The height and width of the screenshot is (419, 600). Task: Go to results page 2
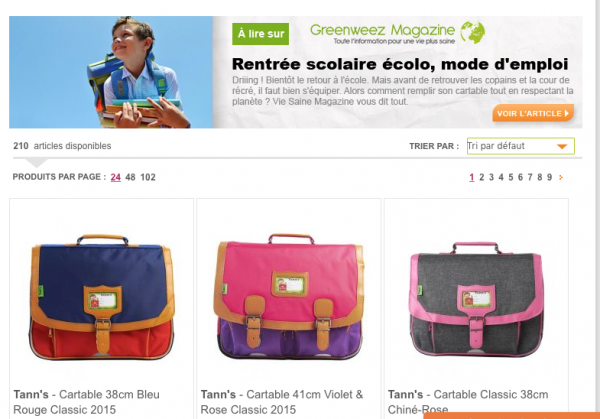pyautogui.click(x=481, y=177)
